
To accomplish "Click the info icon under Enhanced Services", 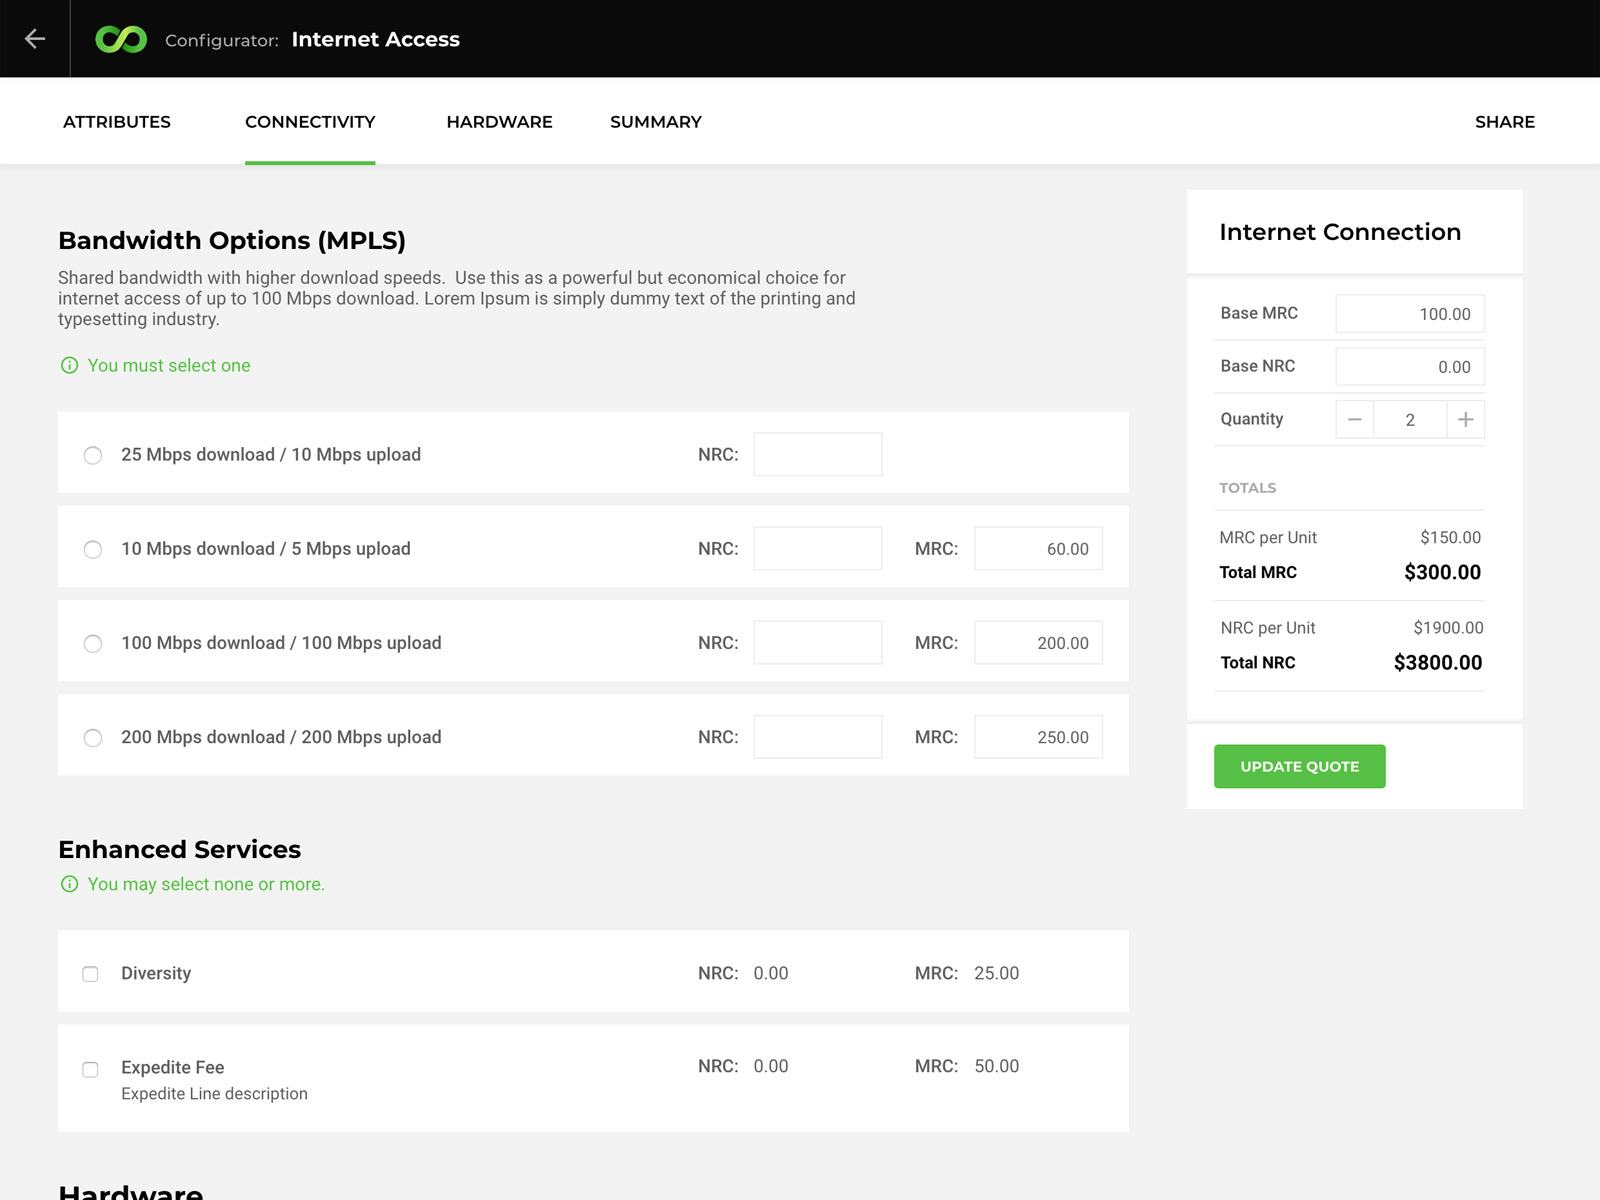I will pyautogui.click(x=68, y=884).
